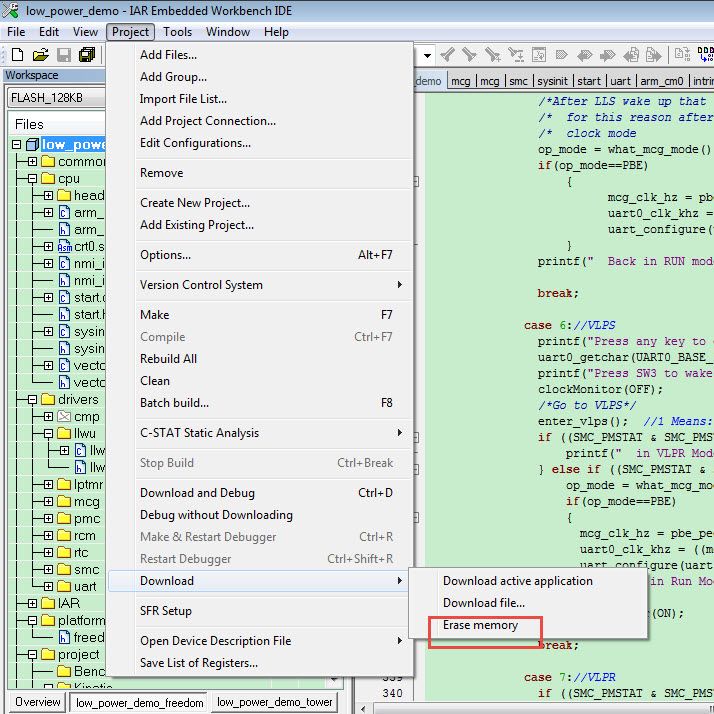Collapse the drivers folder node
Image resolution: width=714 pixels, height=714 pixels.
32,400
